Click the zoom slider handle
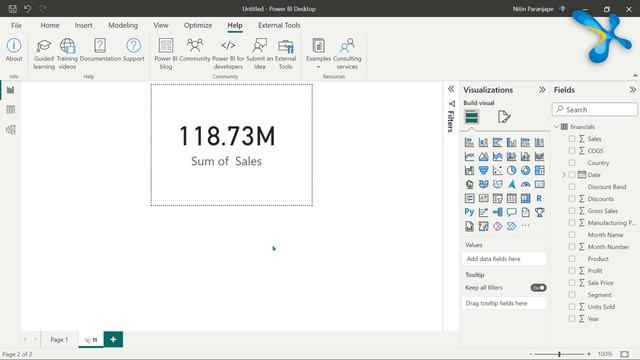The image size is (640, 360). click(x=559, y=354)
